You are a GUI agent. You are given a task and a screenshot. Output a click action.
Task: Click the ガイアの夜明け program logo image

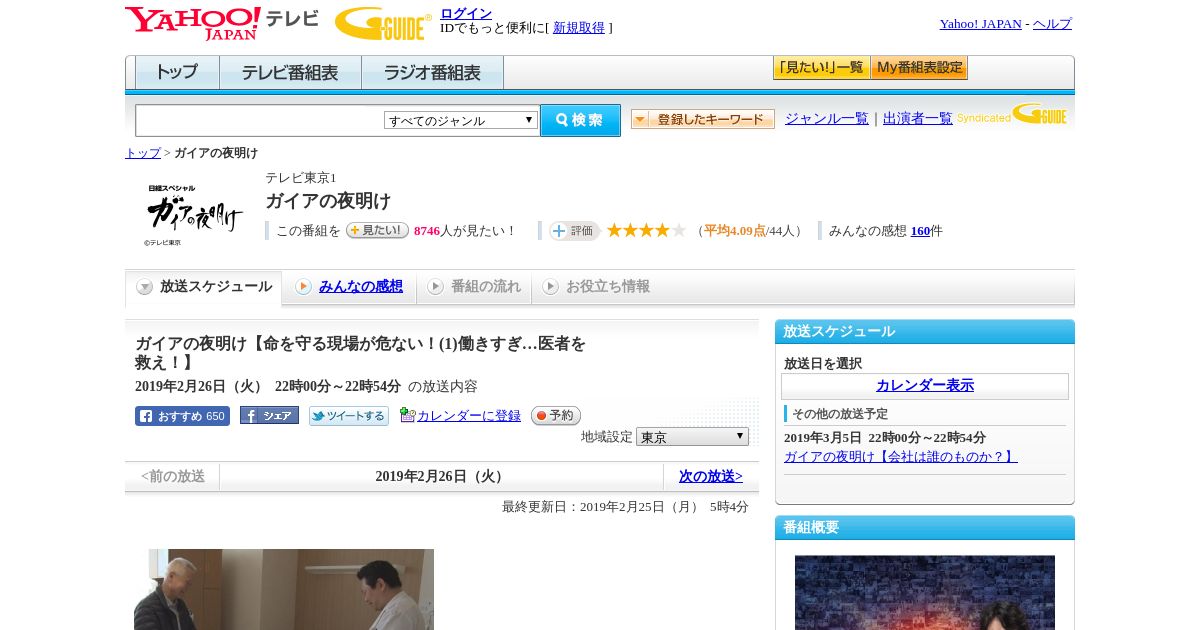click(194, 214)
